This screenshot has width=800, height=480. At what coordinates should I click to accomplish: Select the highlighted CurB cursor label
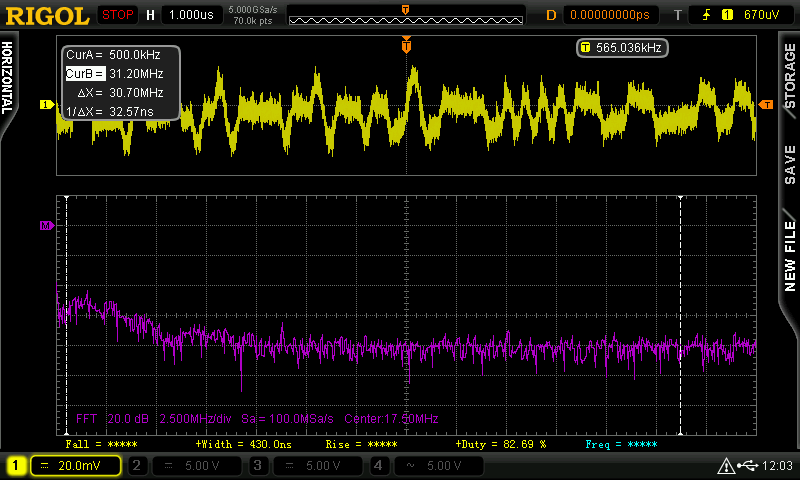pos(85,73)
